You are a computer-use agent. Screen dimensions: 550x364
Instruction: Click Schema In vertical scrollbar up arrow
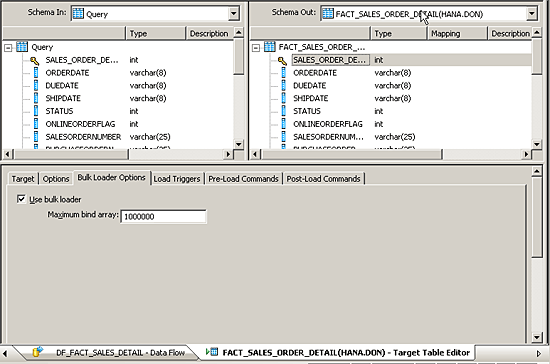239,33
